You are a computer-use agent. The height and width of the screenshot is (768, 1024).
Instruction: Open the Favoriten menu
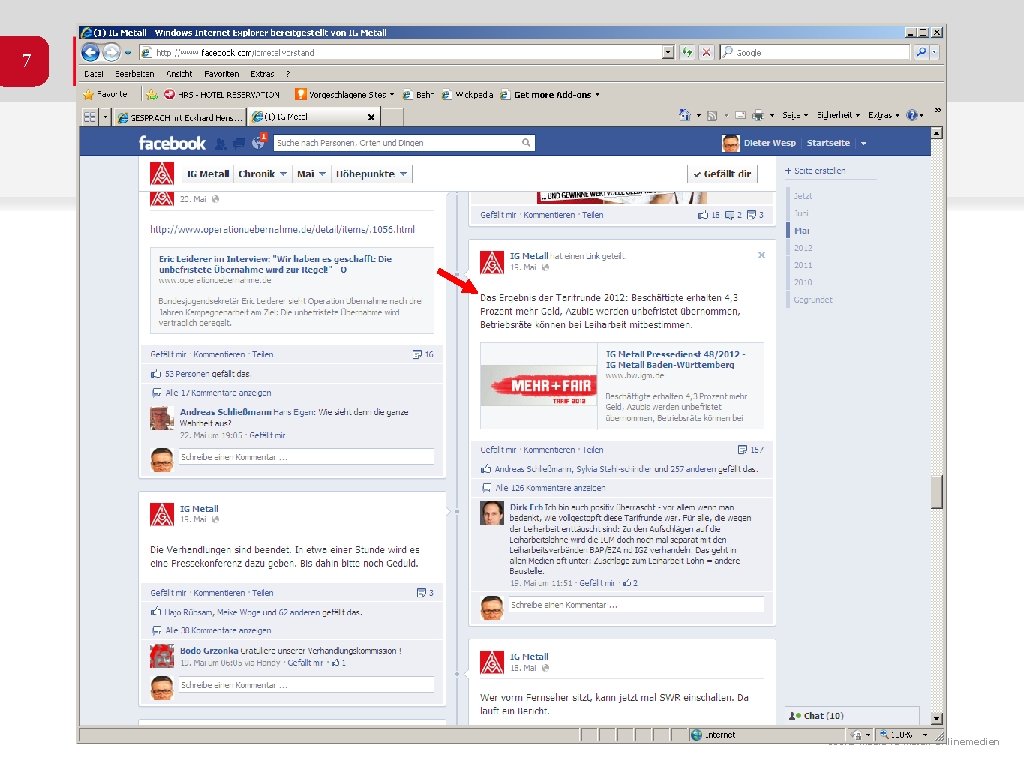(x=221, y=74)
